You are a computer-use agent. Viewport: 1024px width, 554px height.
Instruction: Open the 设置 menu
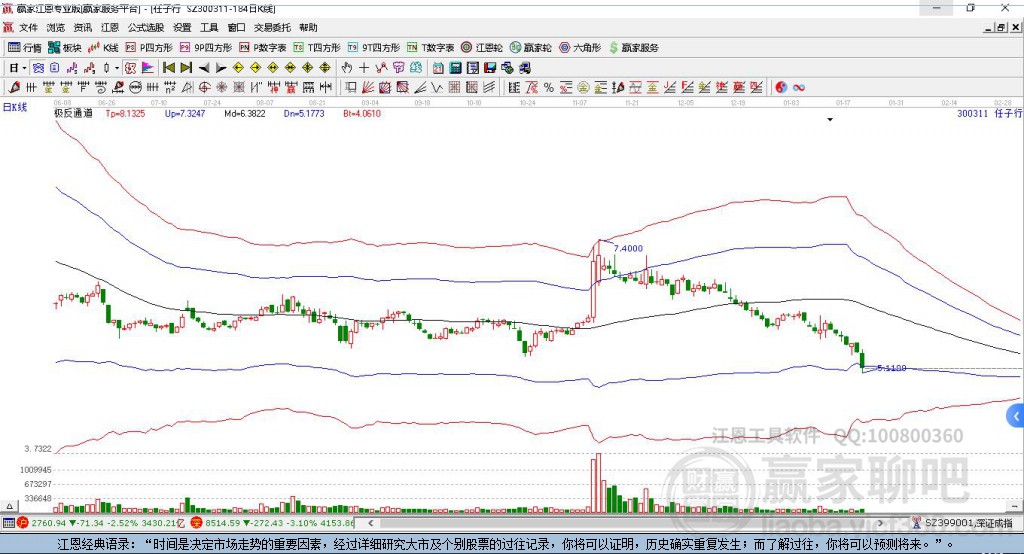(182, 27)
